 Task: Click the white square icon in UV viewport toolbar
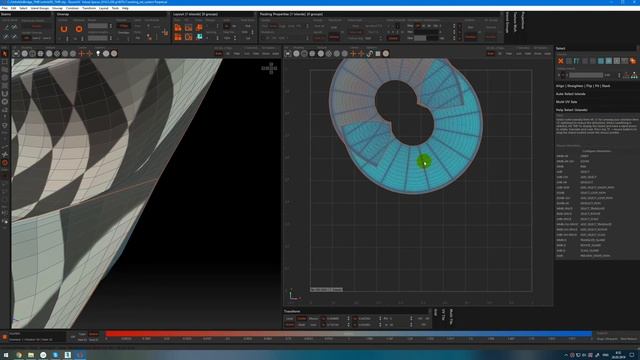coord(378,53)
